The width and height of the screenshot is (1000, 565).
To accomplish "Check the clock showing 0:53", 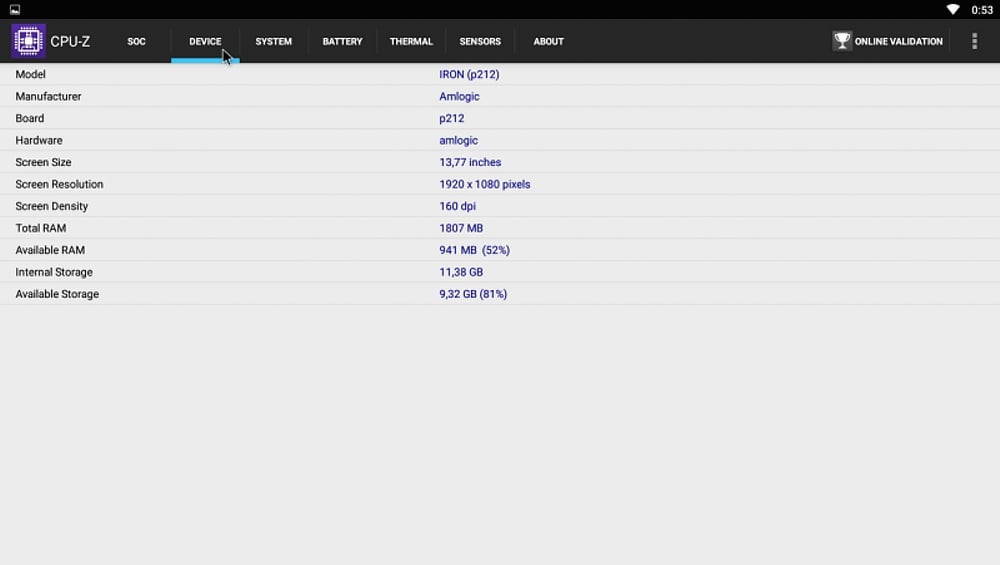I will point(982,10).
